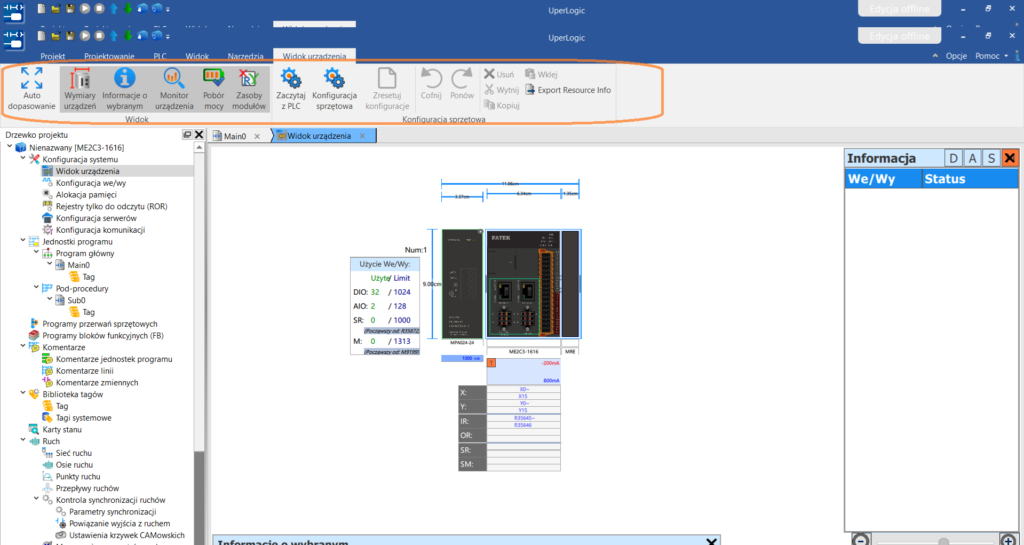
Task: Switch to Main0 document tab
Action: click(x=234, y=136)
